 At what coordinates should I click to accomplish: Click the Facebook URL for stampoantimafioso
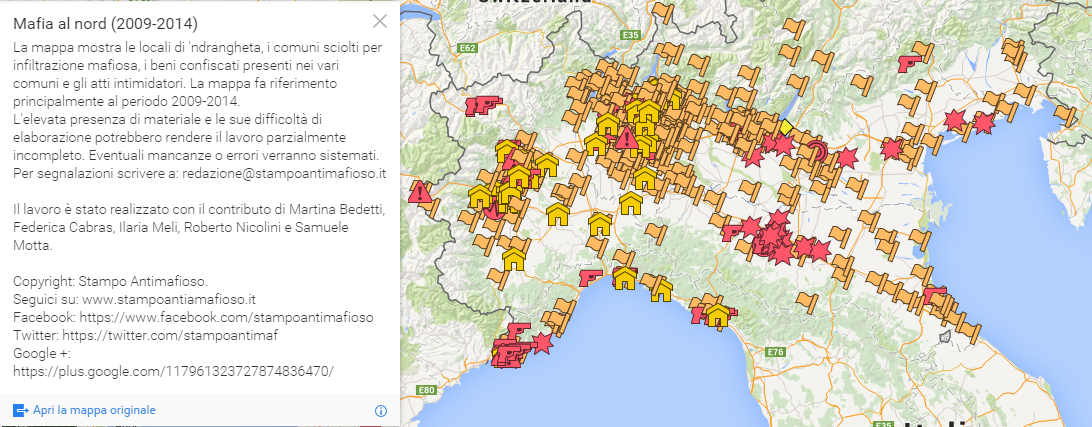226,318
